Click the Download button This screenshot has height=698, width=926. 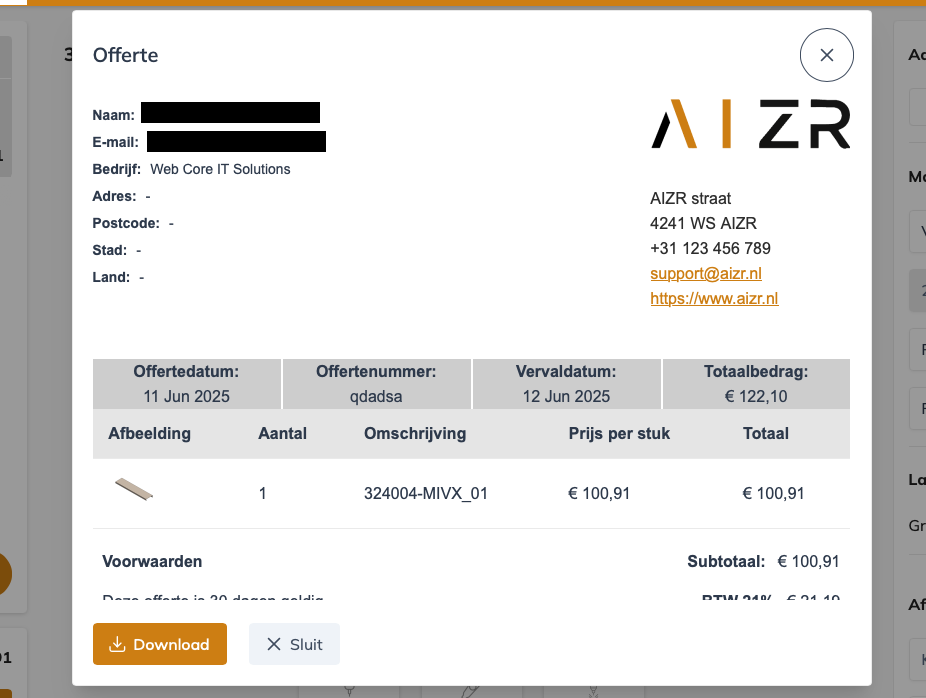coord(159,644)
